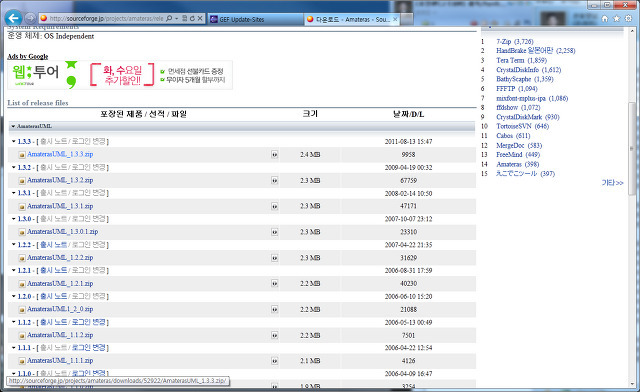The image size is (640, 392).
Task: Click the Ads by Google link
Action: pyautogui.click(x=28, y=56)
